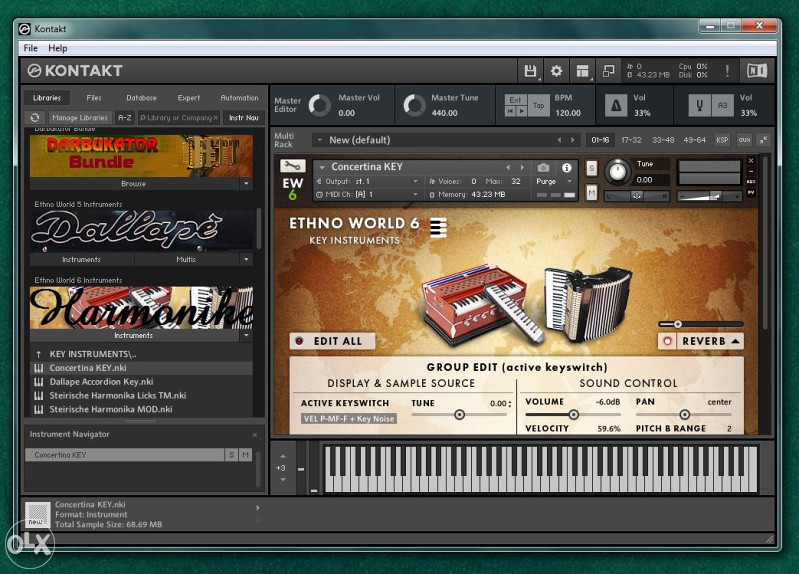799x574 pixels.
Task: Click the tempo restart playback button
Action: click(x=510, y=111)
